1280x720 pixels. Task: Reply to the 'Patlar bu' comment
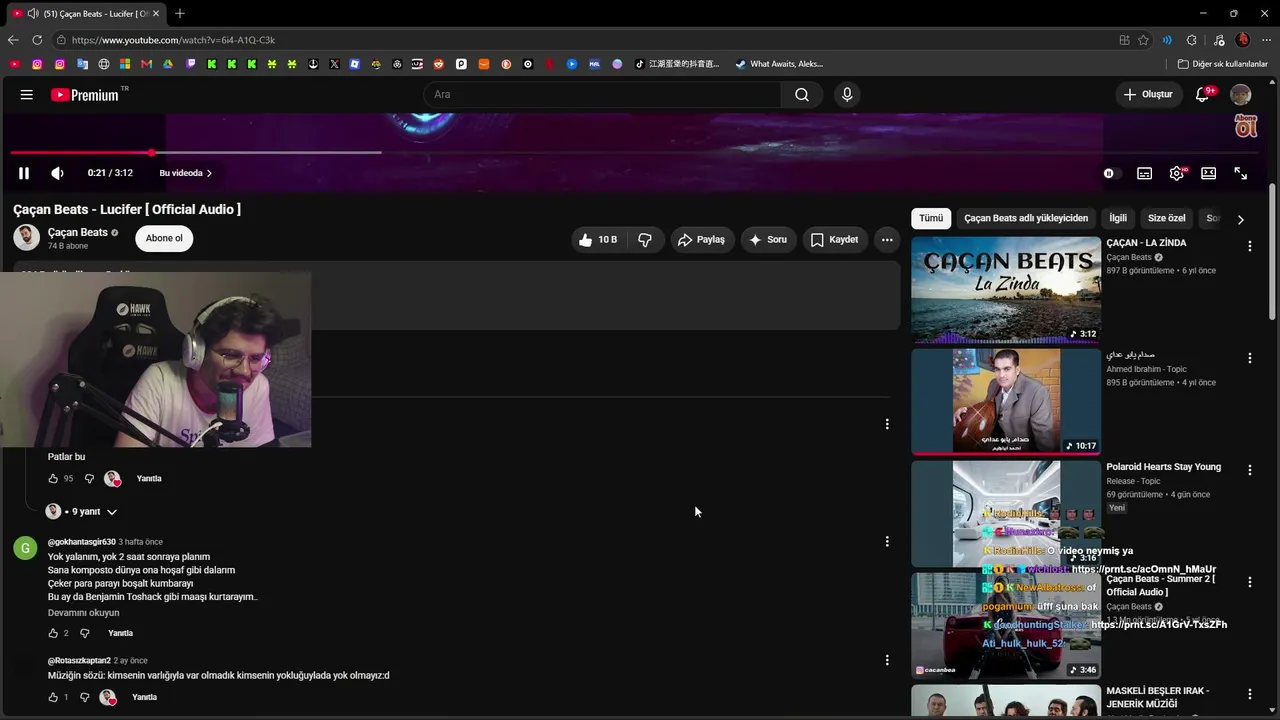pyautogui.click(x=149, y=479)
